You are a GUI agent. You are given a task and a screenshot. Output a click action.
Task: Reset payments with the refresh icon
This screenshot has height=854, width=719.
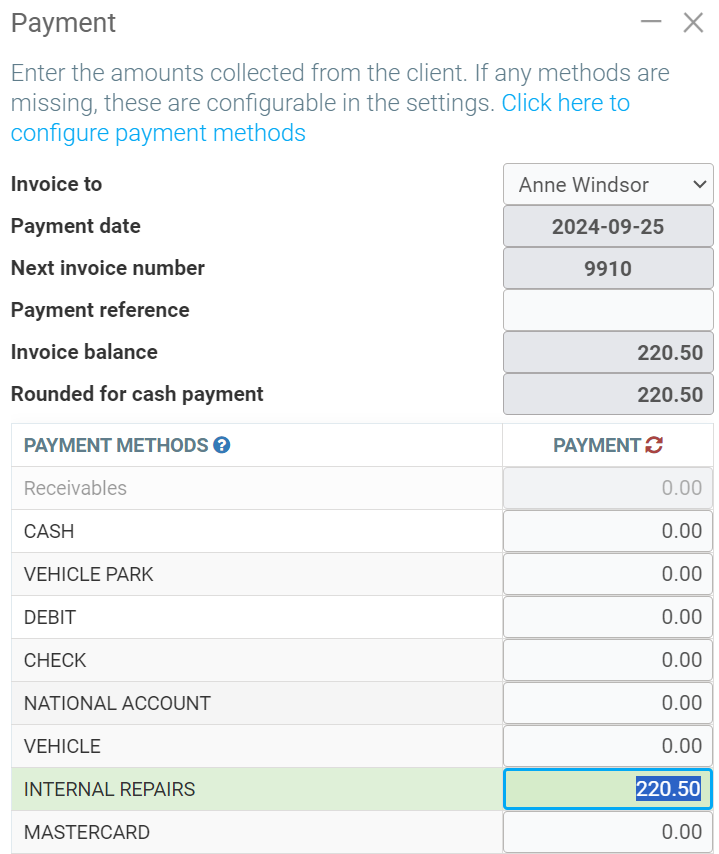[x=655, y=444]
